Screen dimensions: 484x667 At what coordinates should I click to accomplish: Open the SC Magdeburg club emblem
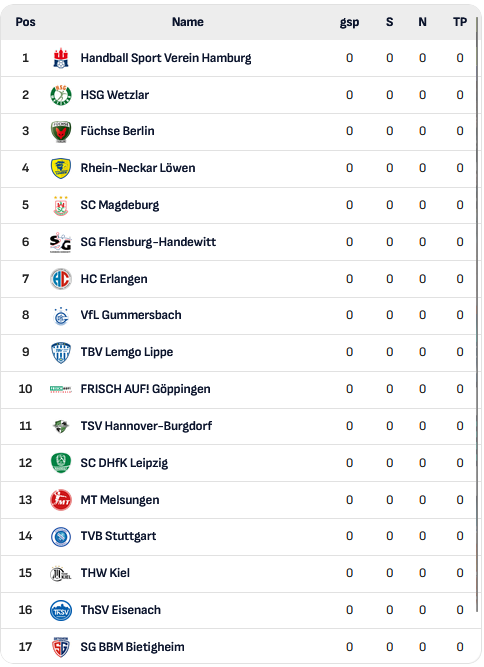(61, 205)
